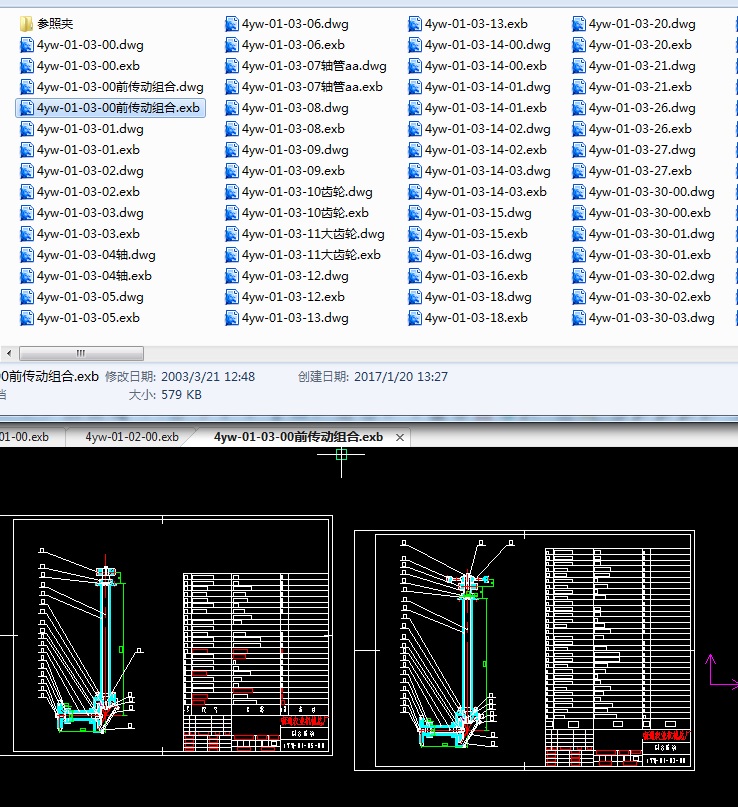
Task: Click icon of 4yw-01-03-30-03.dwg
Action: pos(579,318)
